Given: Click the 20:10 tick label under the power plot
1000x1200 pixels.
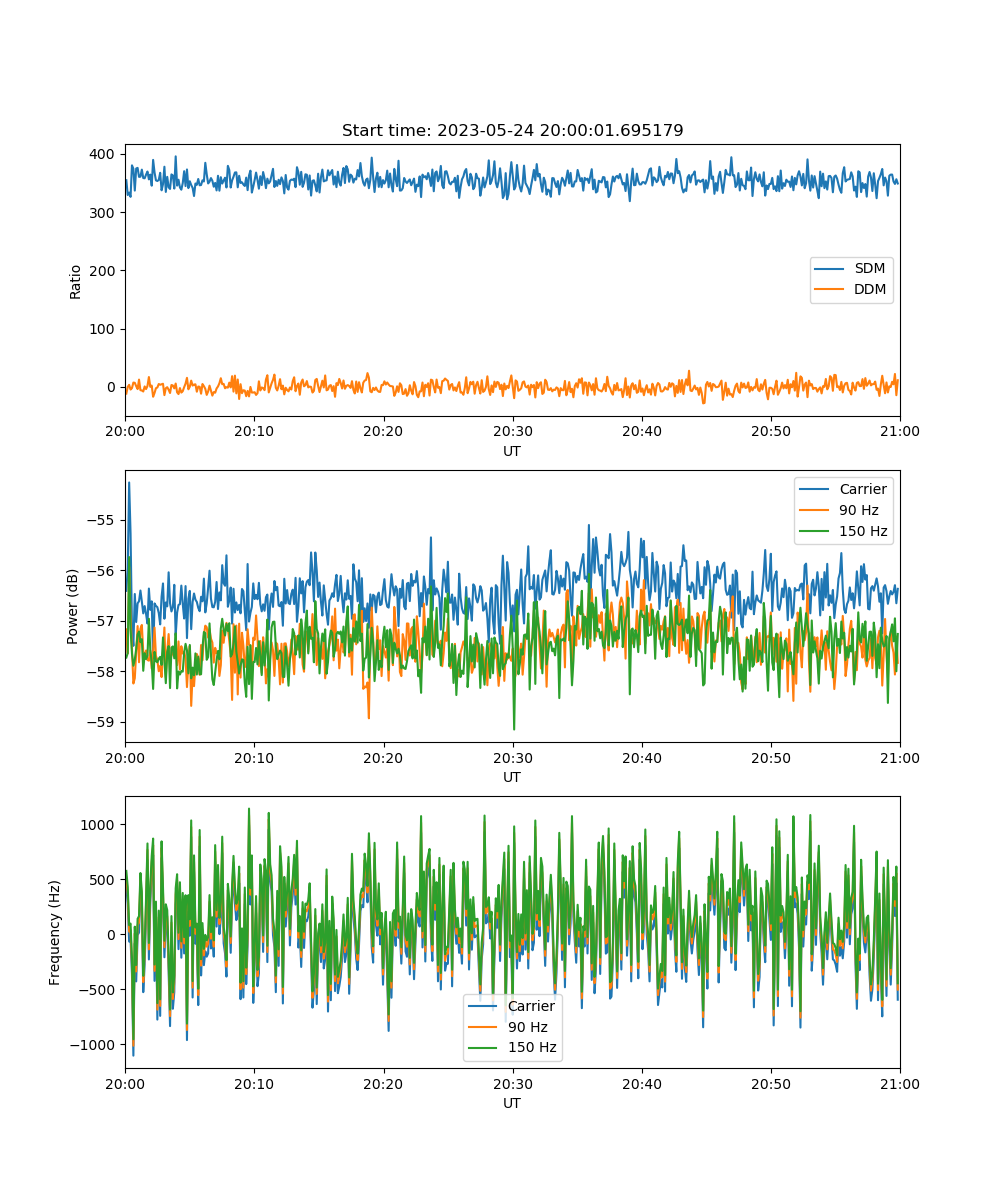Looking at the screenshot, I should pyautogui.click(x=254, y=757).
